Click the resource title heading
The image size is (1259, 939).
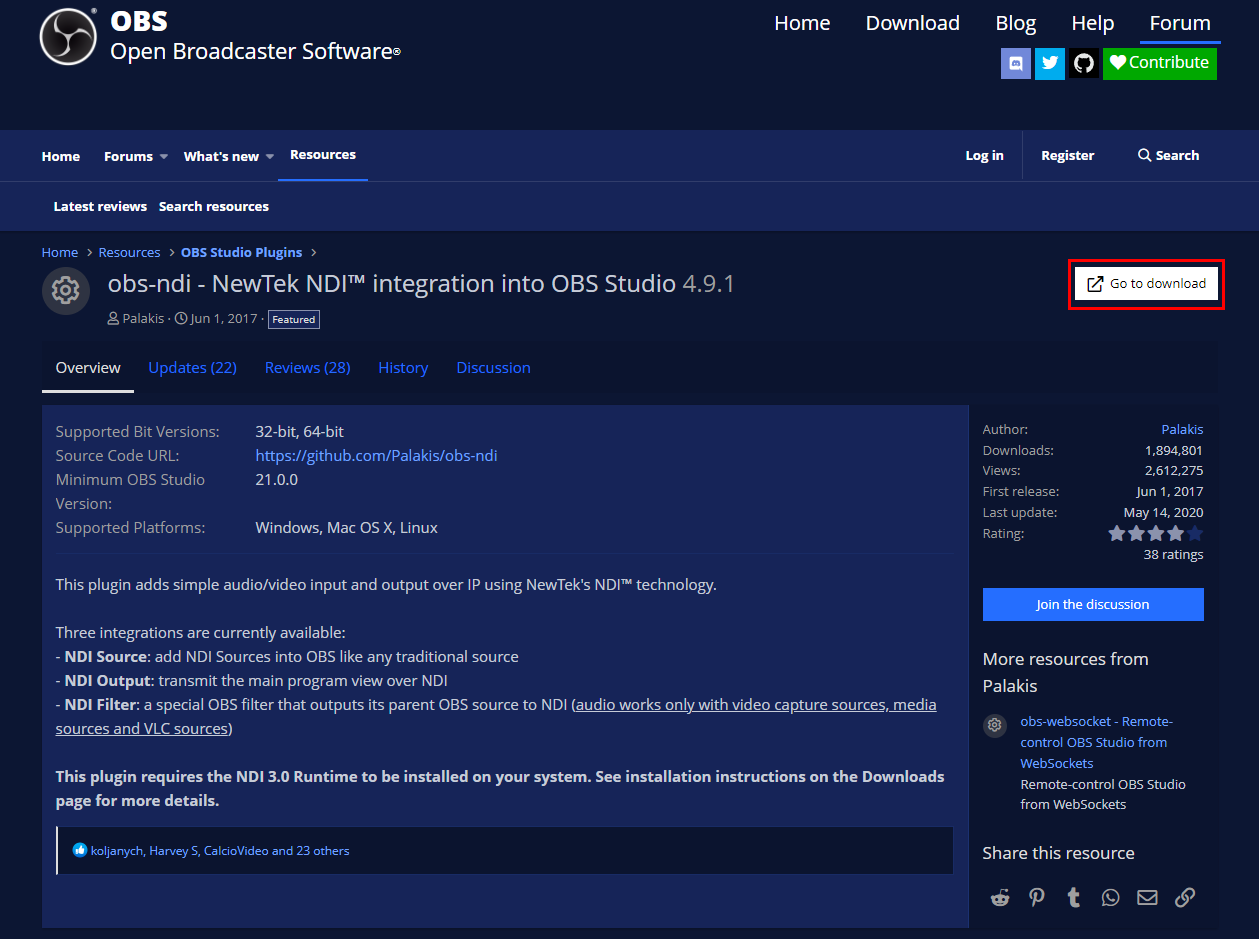pos(421,284)
